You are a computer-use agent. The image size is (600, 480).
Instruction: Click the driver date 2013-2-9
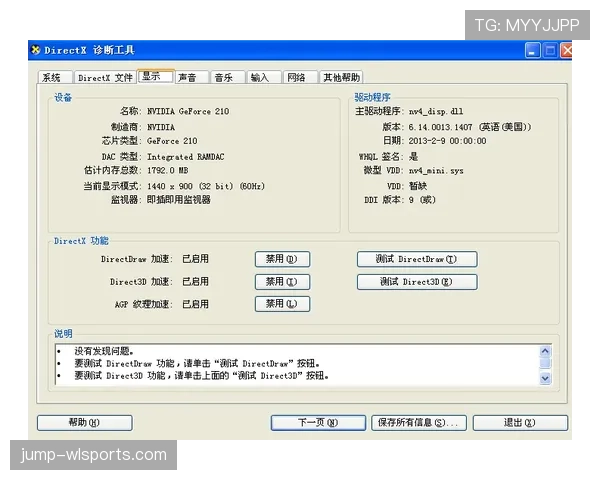[427, 141]
